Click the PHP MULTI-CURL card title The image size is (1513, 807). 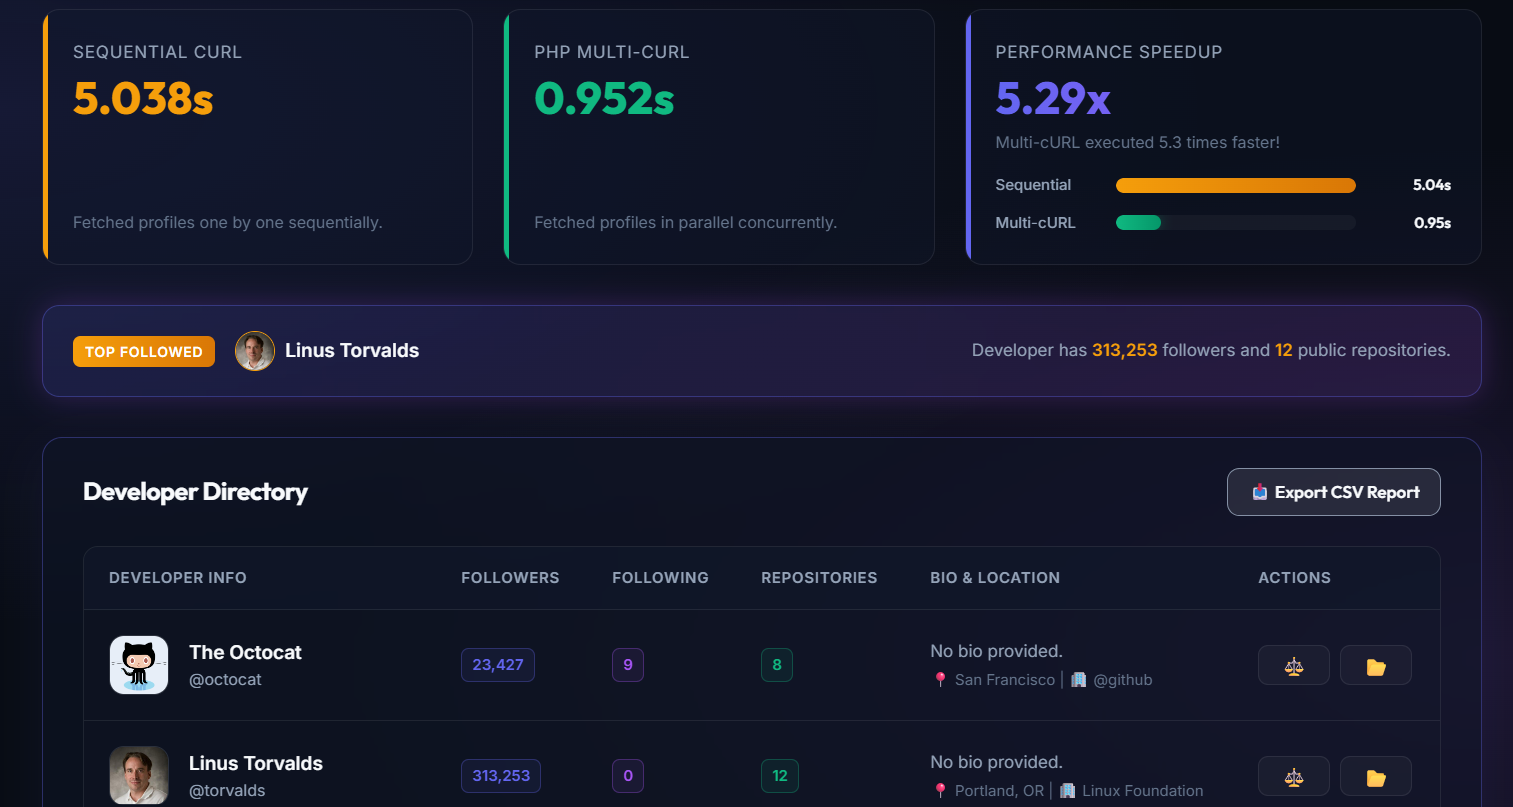(611, 52)
